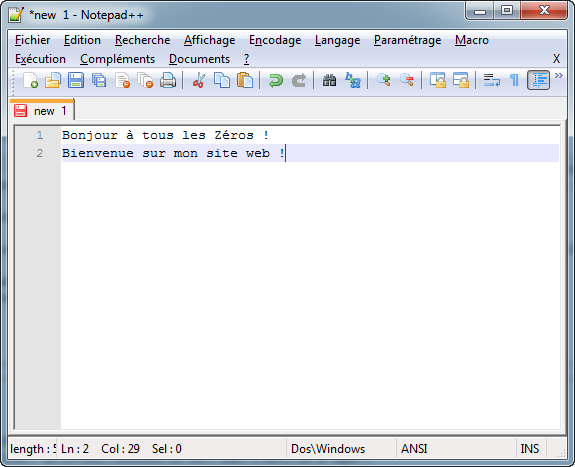Save all files using stacked floppies icon
This screenshot has width=575, height=467.
[x=99, y=80]
